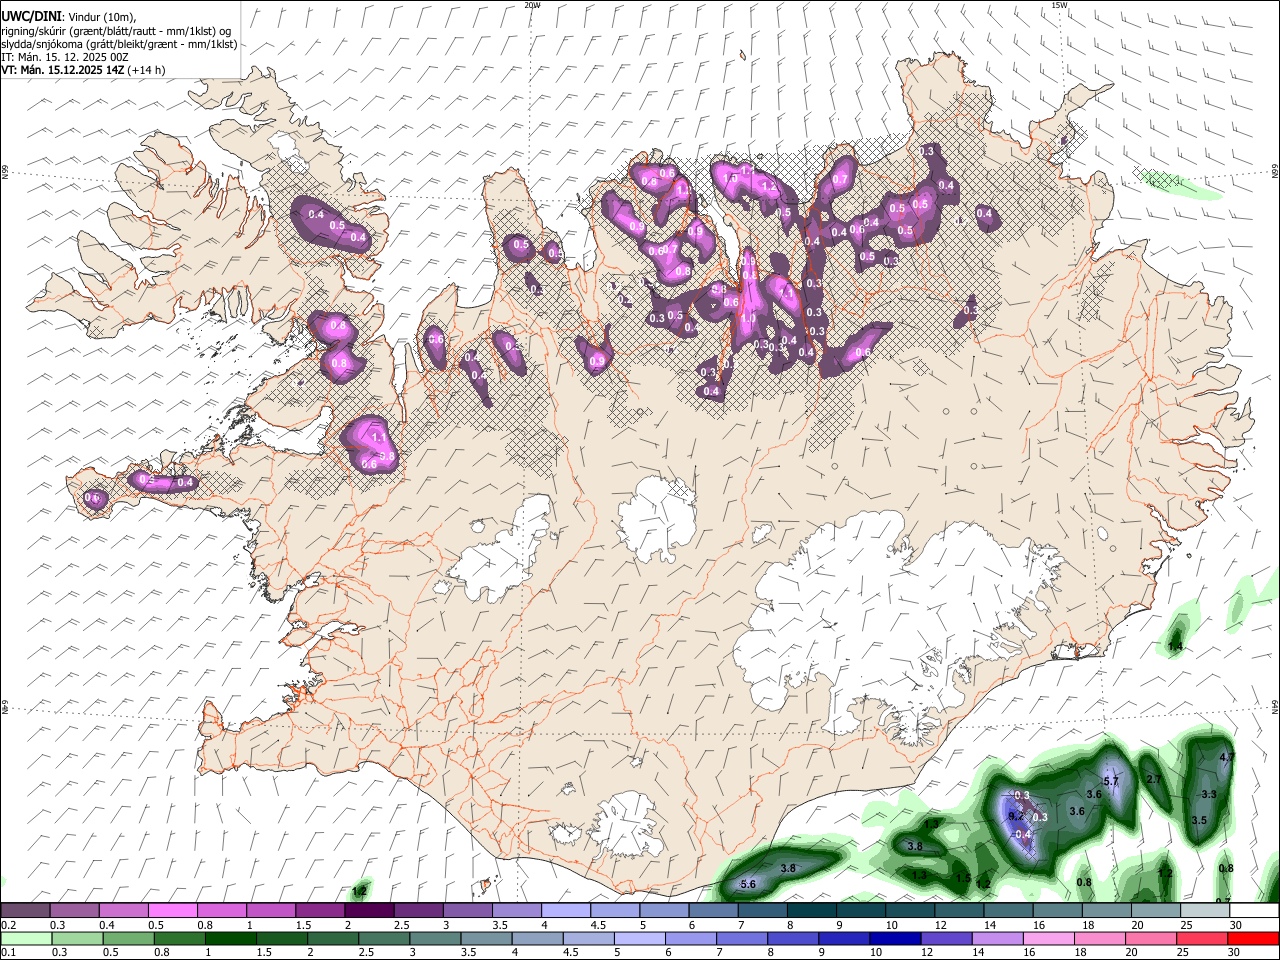The width and height of the screenshot is (1280, 960).
Task: Select dark teal snow swatch between 8 and 9
Action: click(812, 911)
